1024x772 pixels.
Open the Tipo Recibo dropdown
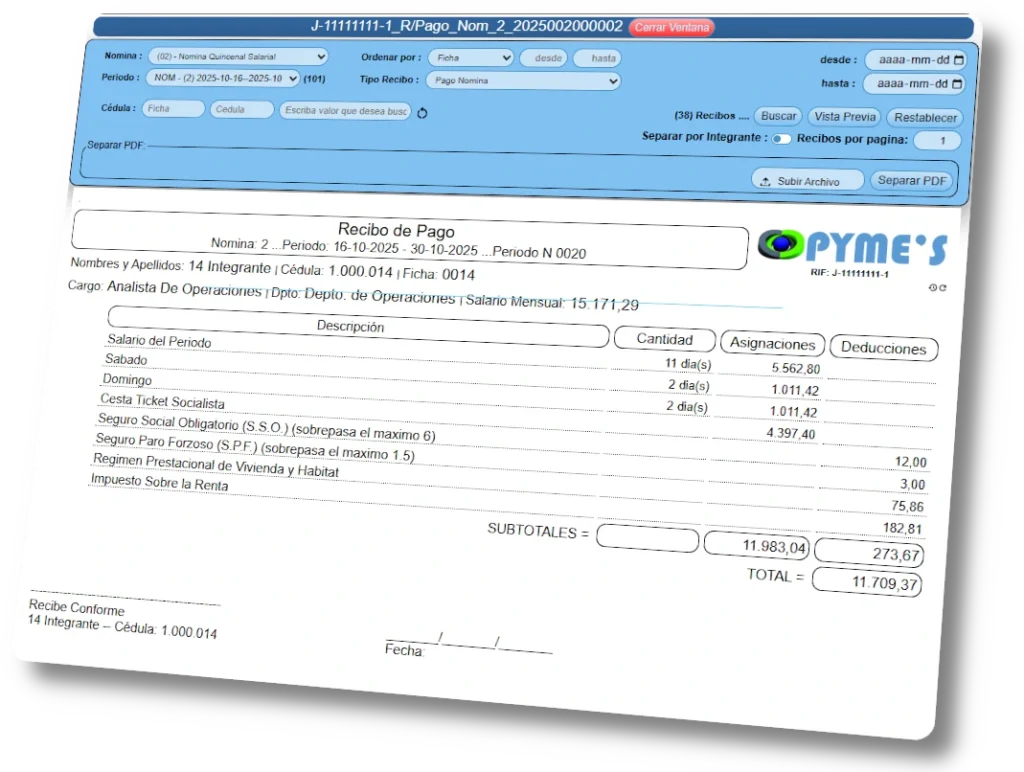tap(523, 80)
